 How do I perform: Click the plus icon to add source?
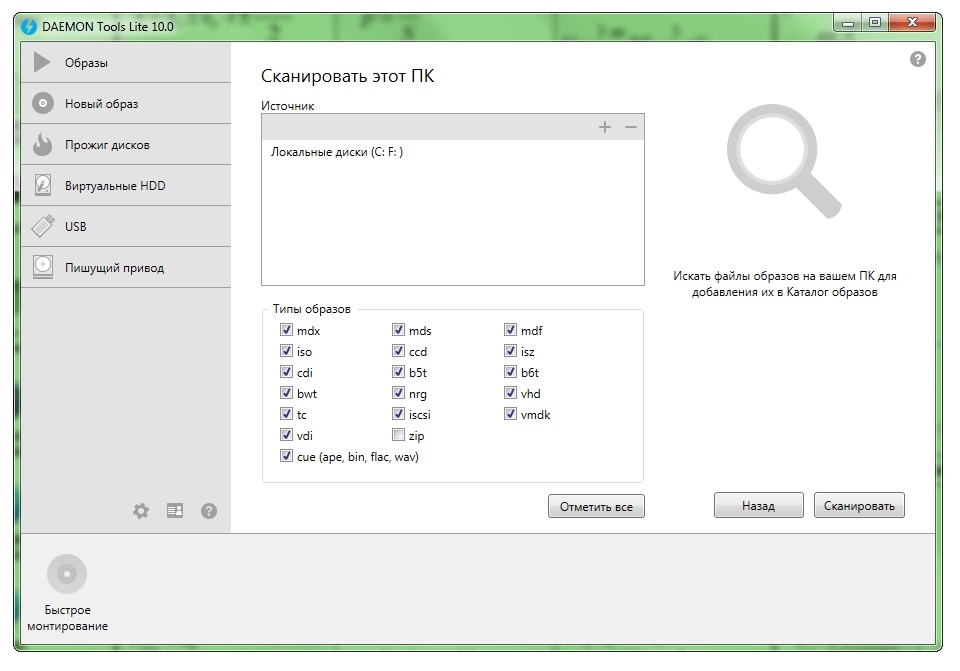[x=604, y=127]
